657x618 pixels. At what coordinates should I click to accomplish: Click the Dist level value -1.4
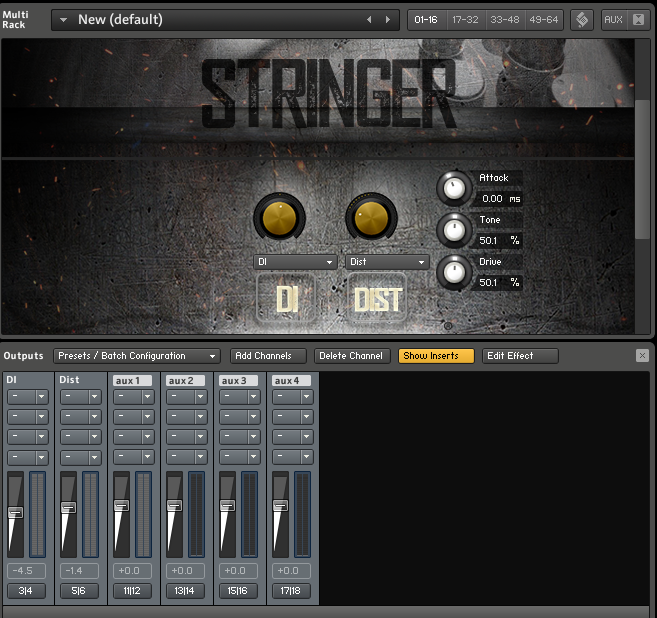[79, 571]
